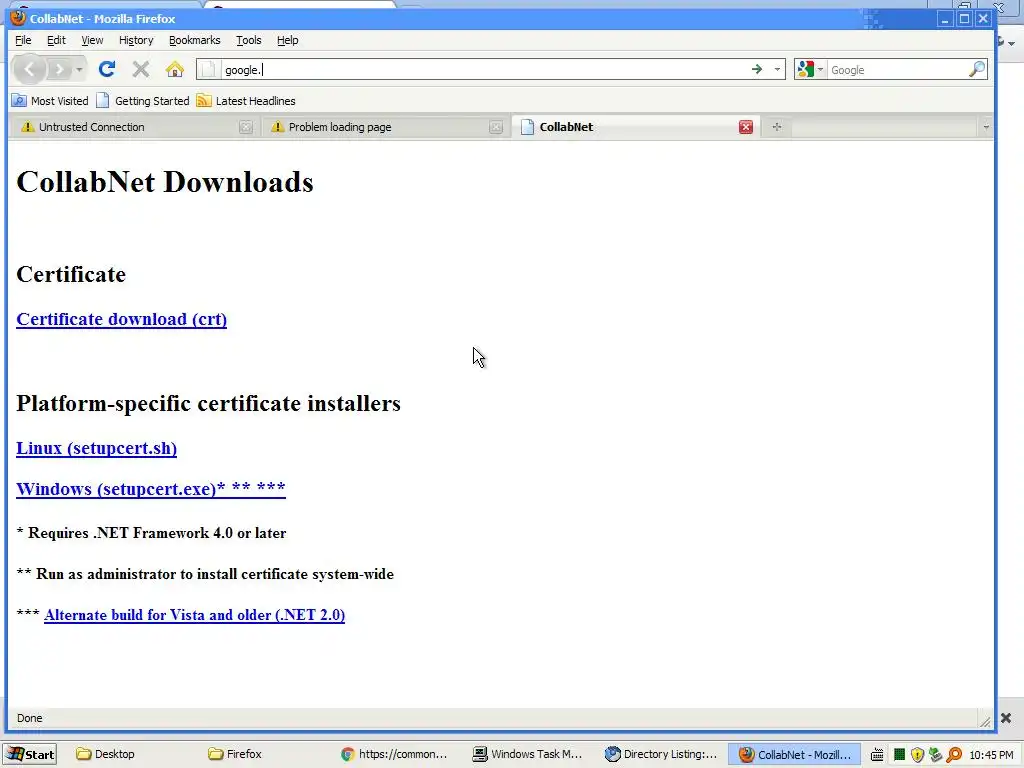The width and height of the screenshot is (1024, 768).
Task: Open the Bookmarks menu
Action: pos(195,40)
